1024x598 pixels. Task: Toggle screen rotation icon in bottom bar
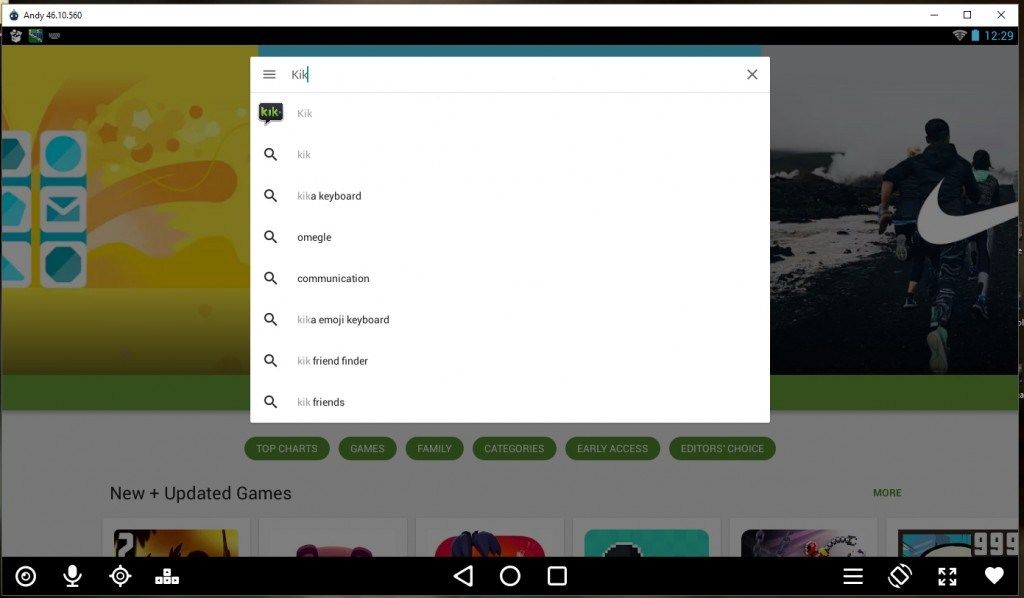(900, 576)
